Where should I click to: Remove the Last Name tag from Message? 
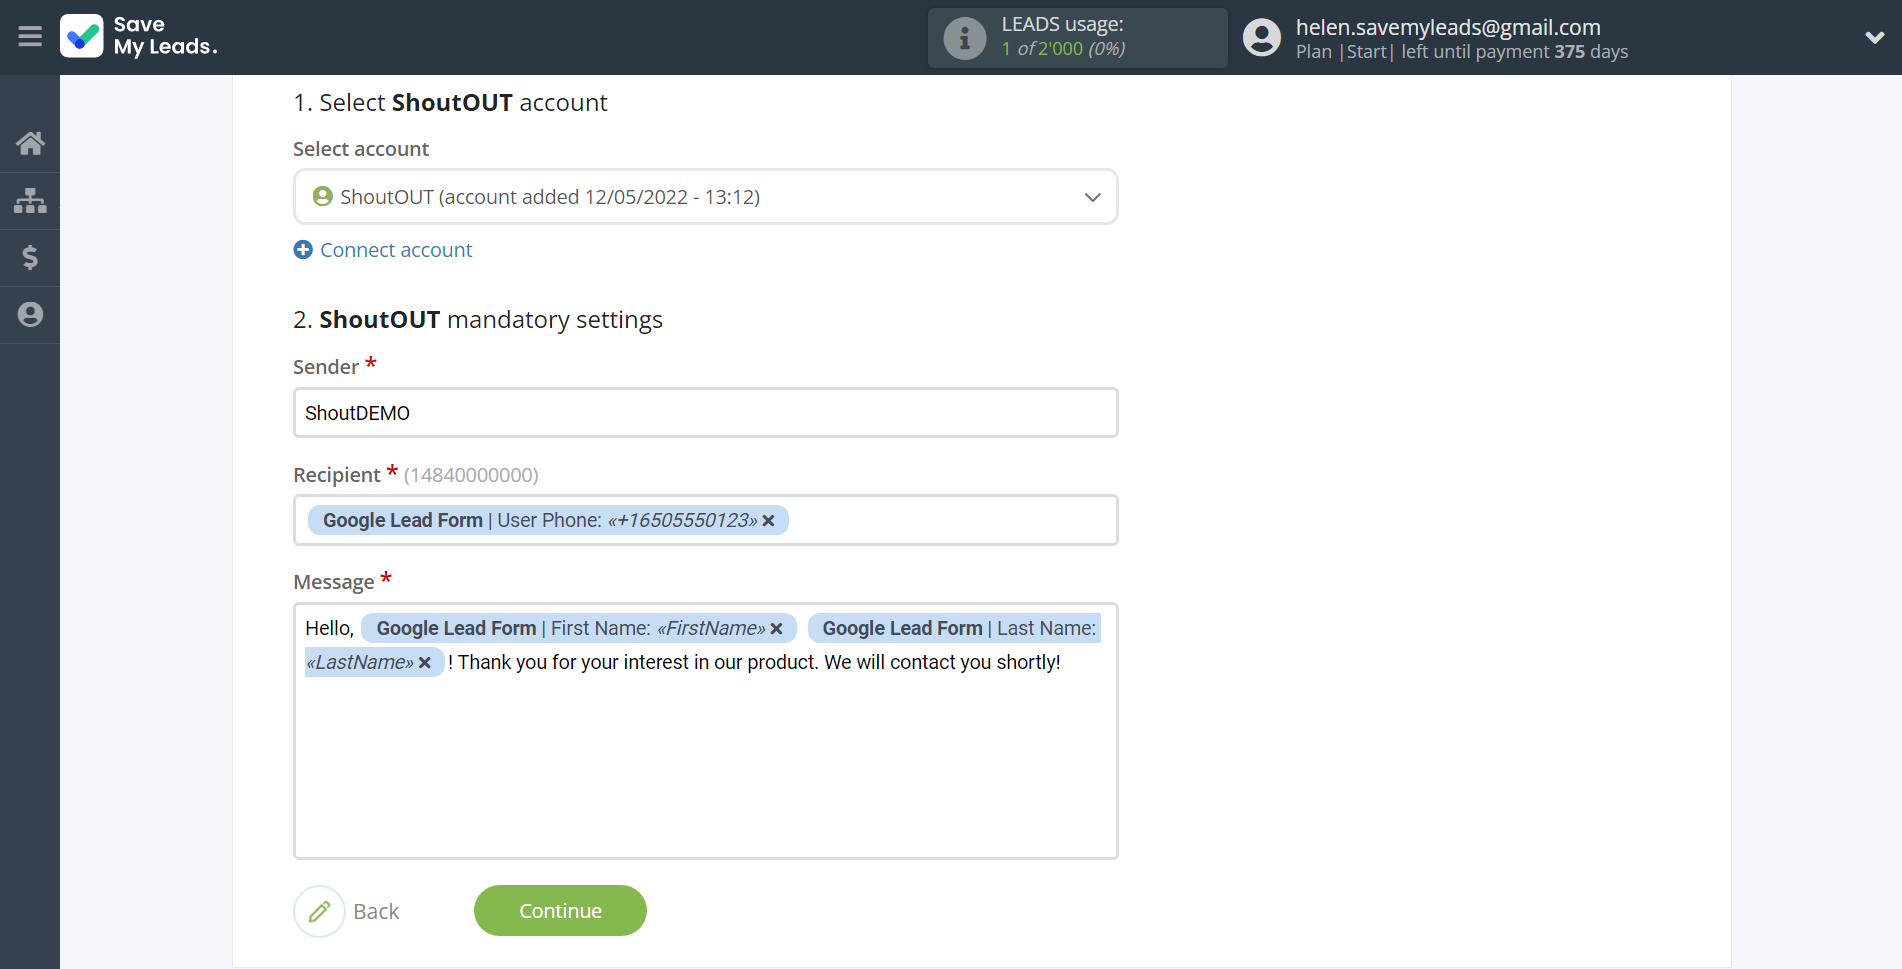pos(424,663)
